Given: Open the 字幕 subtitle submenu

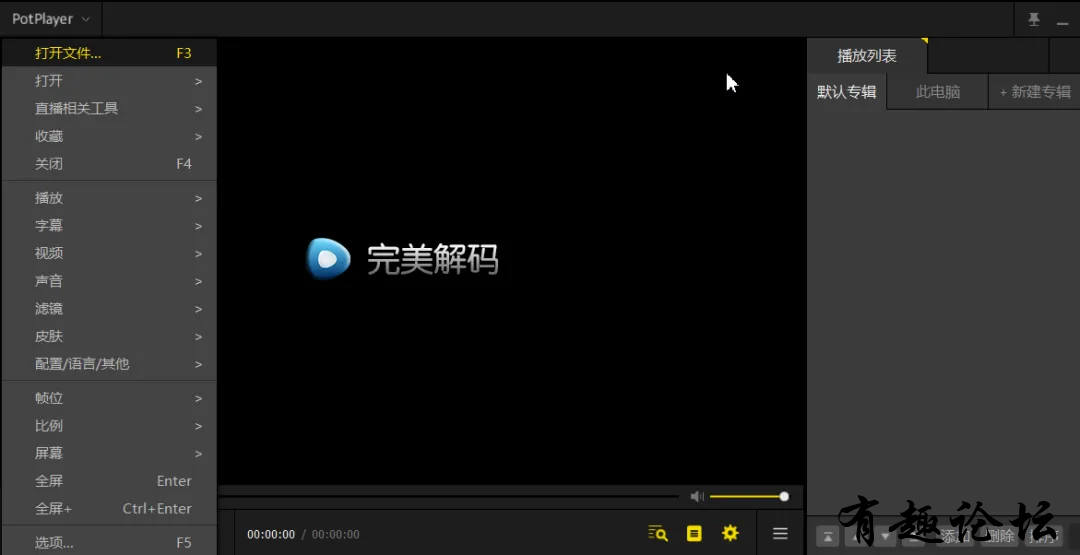Looking at the screenshot, I should (x=110, y=225).
